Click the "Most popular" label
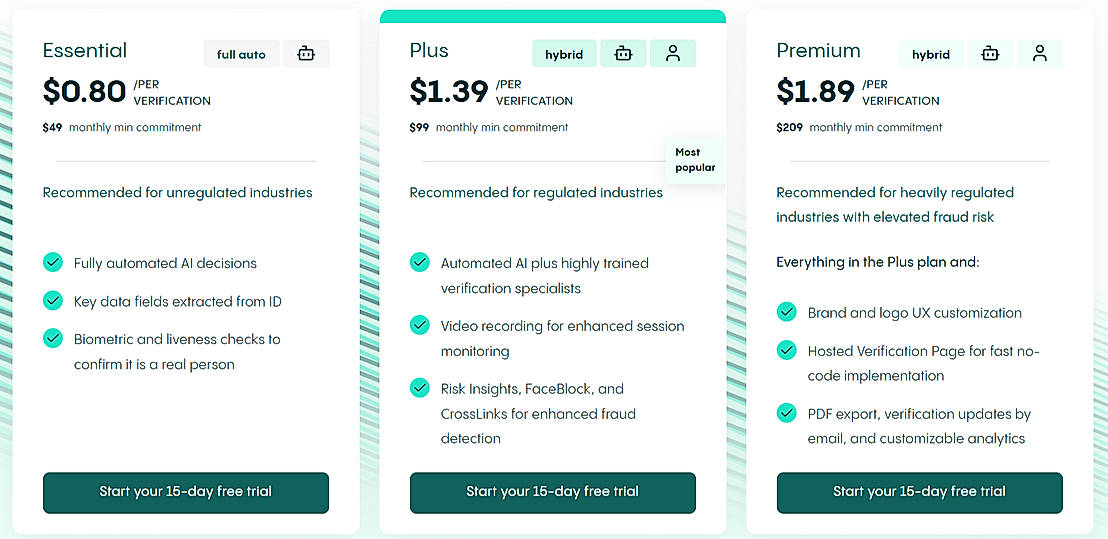This screenshot has height=539, width=1108. 695,160
